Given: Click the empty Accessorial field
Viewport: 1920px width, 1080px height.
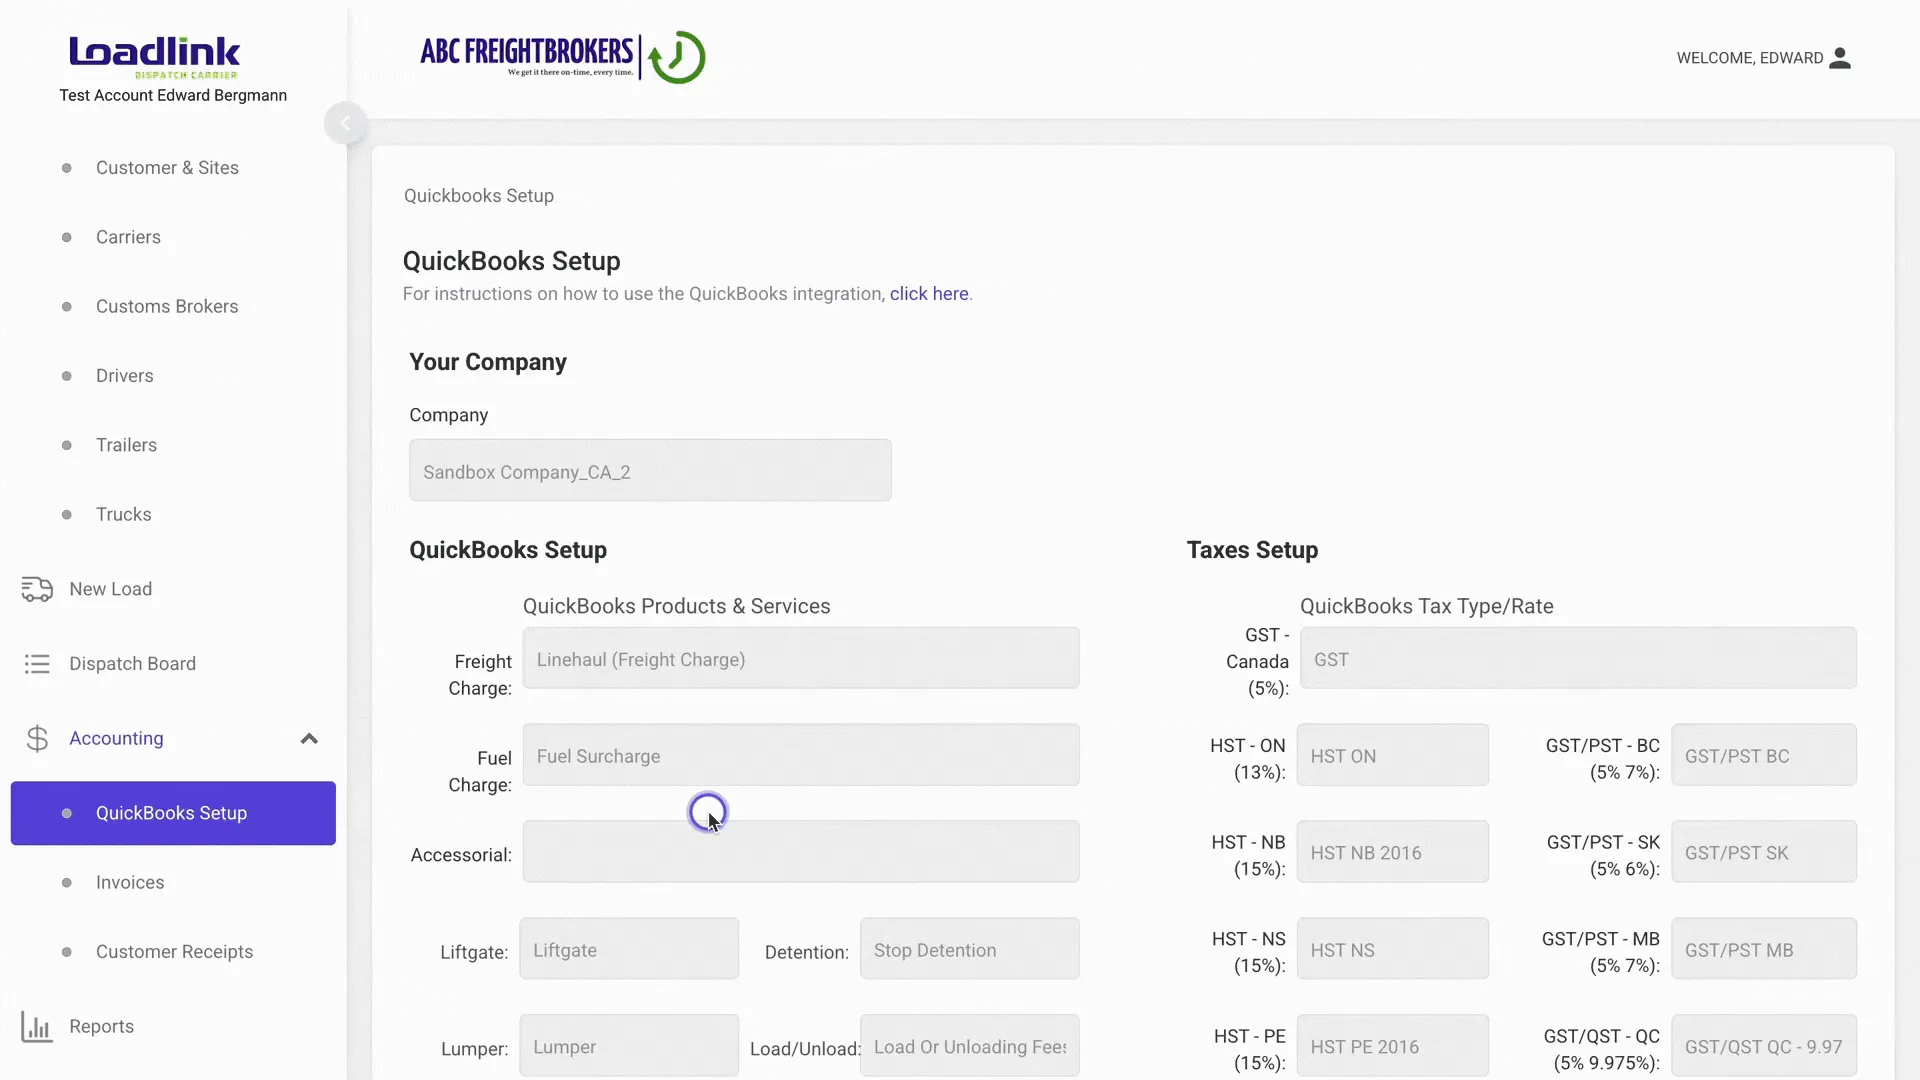Looking at the screenshot, I should coord(800,852).
